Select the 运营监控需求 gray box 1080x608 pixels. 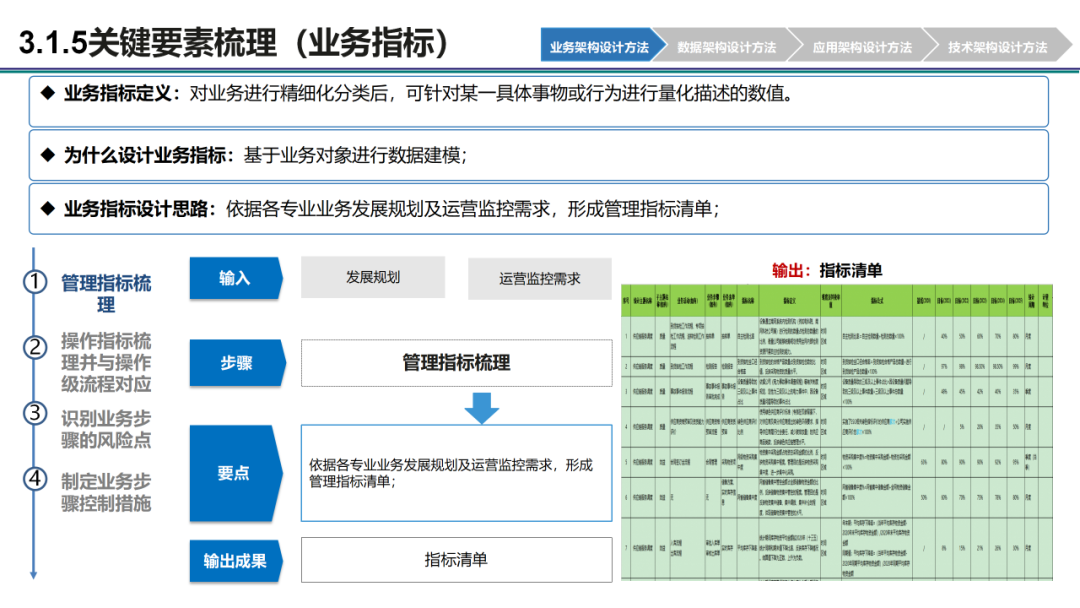tap(539, 279)
